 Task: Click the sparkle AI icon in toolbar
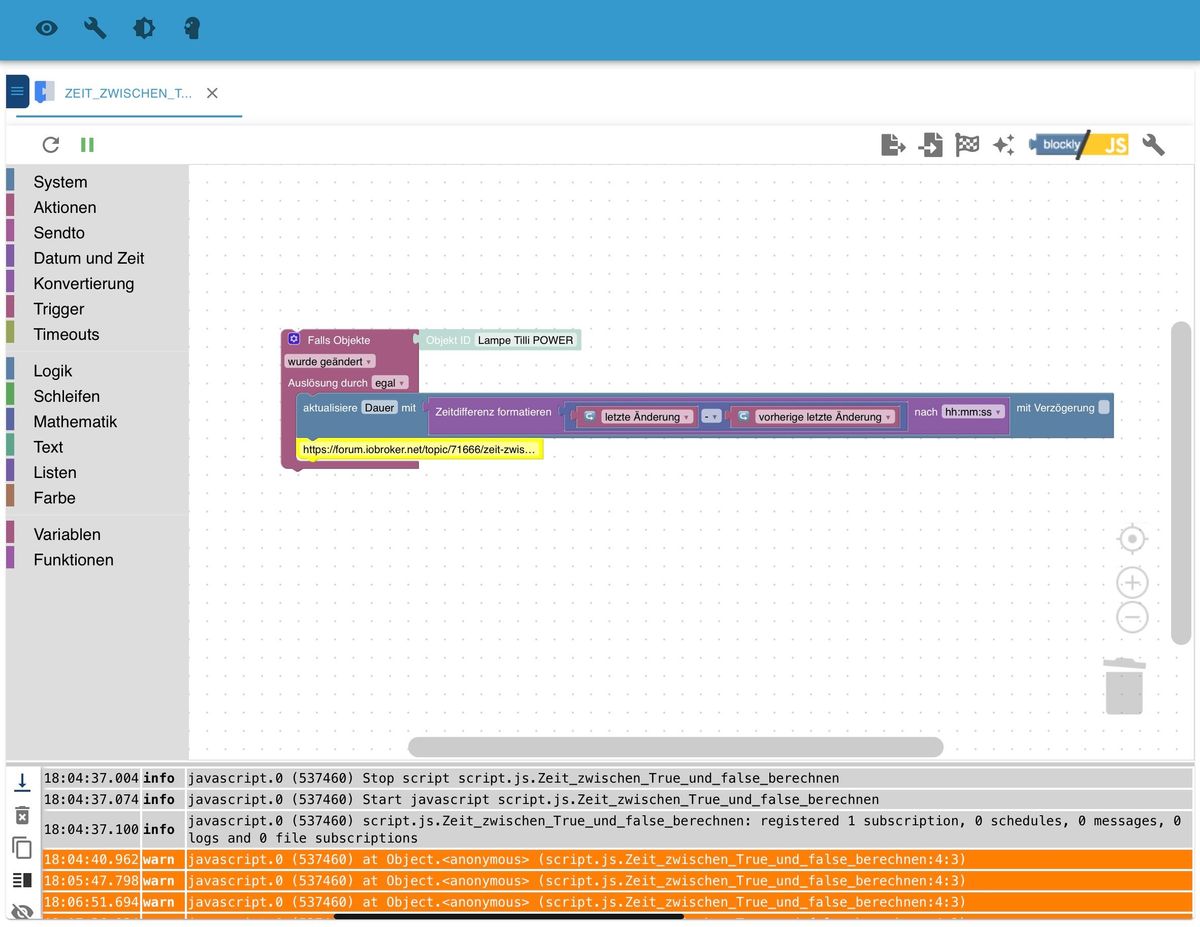(x=1003, y=145)
